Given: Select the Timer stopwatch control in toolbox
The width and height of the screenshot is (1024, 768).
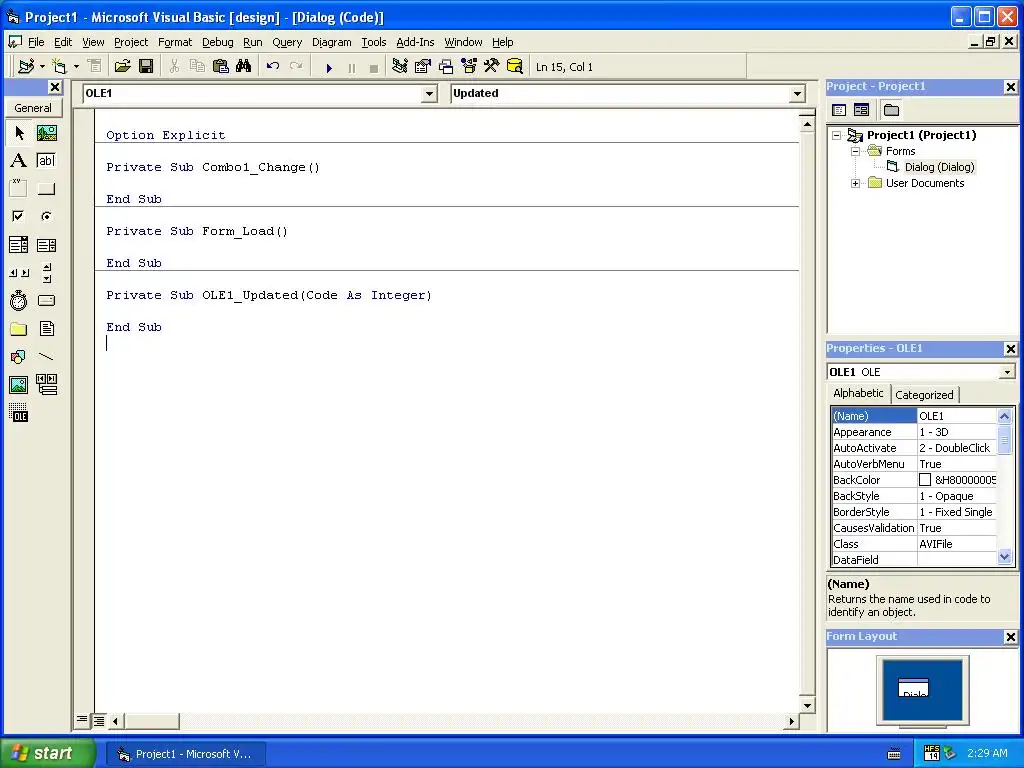Looking at the screenshot, I should [19, 301].
